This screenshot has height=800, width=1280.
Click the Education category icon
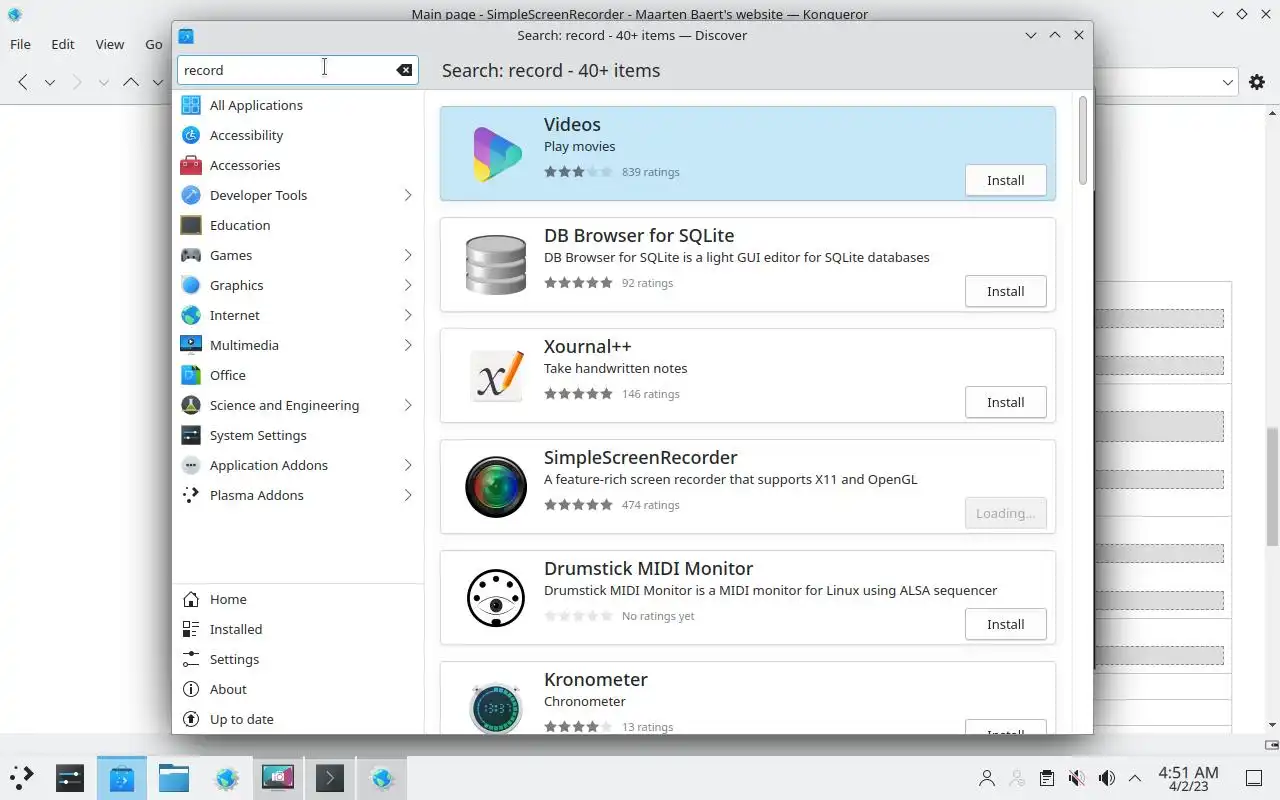coord(191,225)
